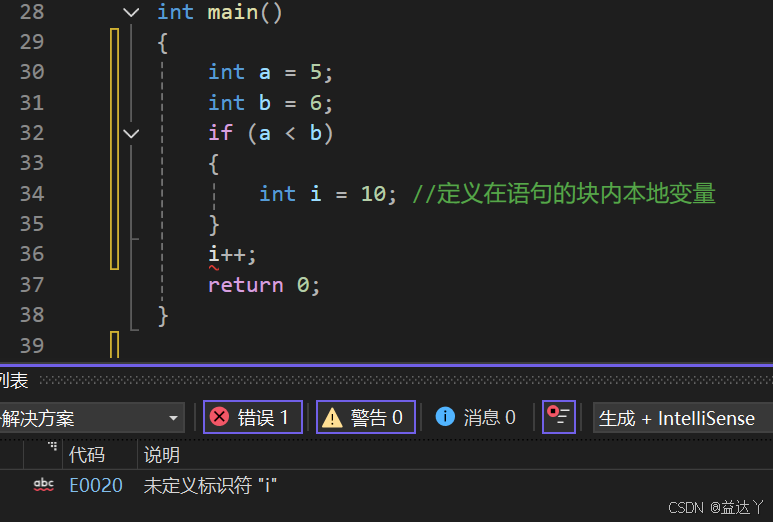
Task: Click the blue info circle icon
Action: pyautogui.click(x=445, y=417)
